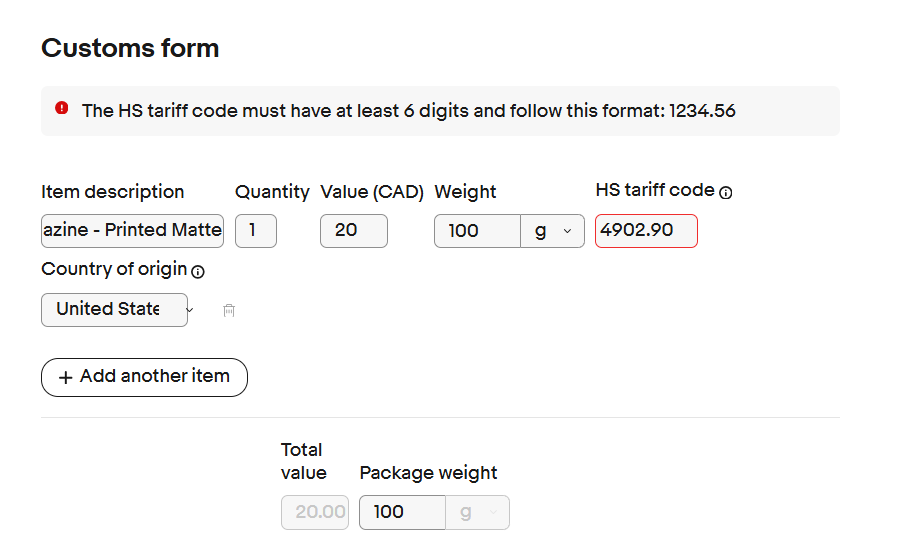Click into the Quantity field
The height and width of the screenshot is (550, 915).
[255, 231]
